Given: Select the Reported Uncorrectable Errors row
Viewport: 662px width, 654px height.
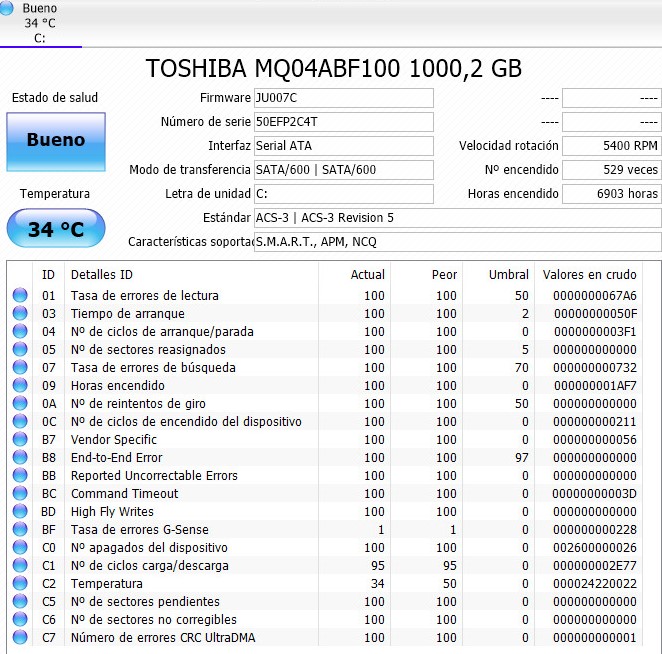Looking at the screenshot, I should tap(325, 475).
